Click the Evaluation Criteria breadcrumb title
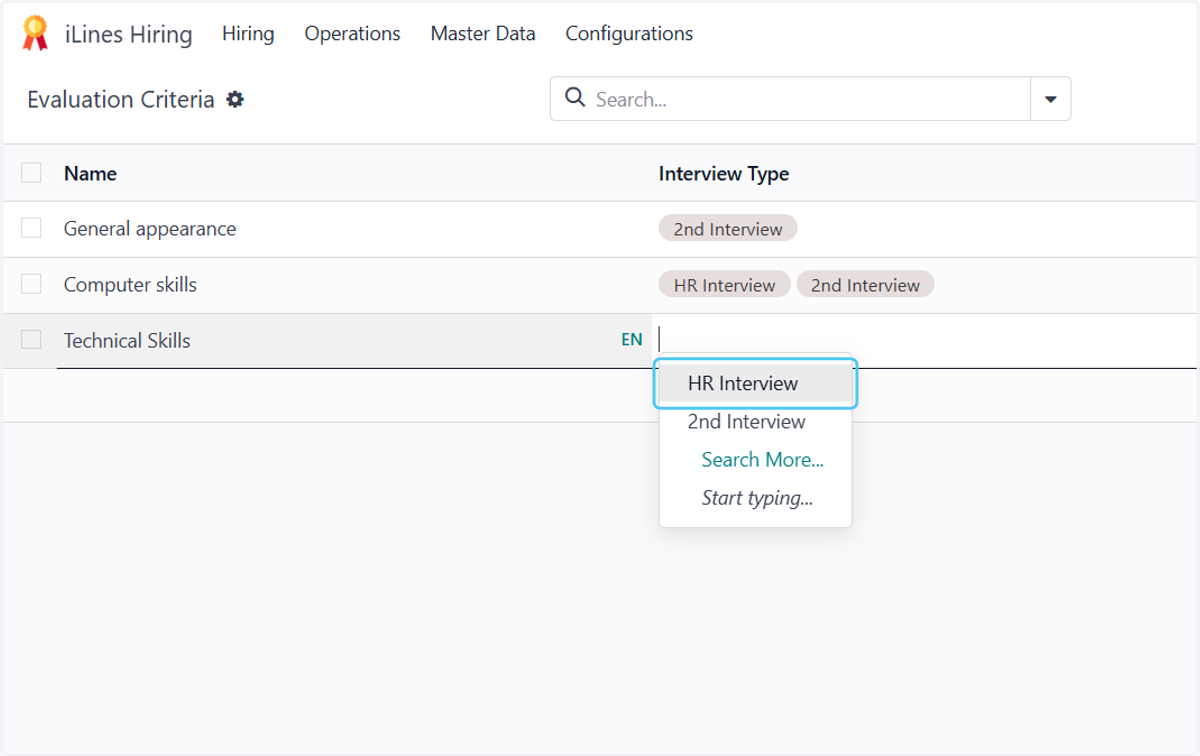This screenshot has width=1200, height=756. coord(120,99)
